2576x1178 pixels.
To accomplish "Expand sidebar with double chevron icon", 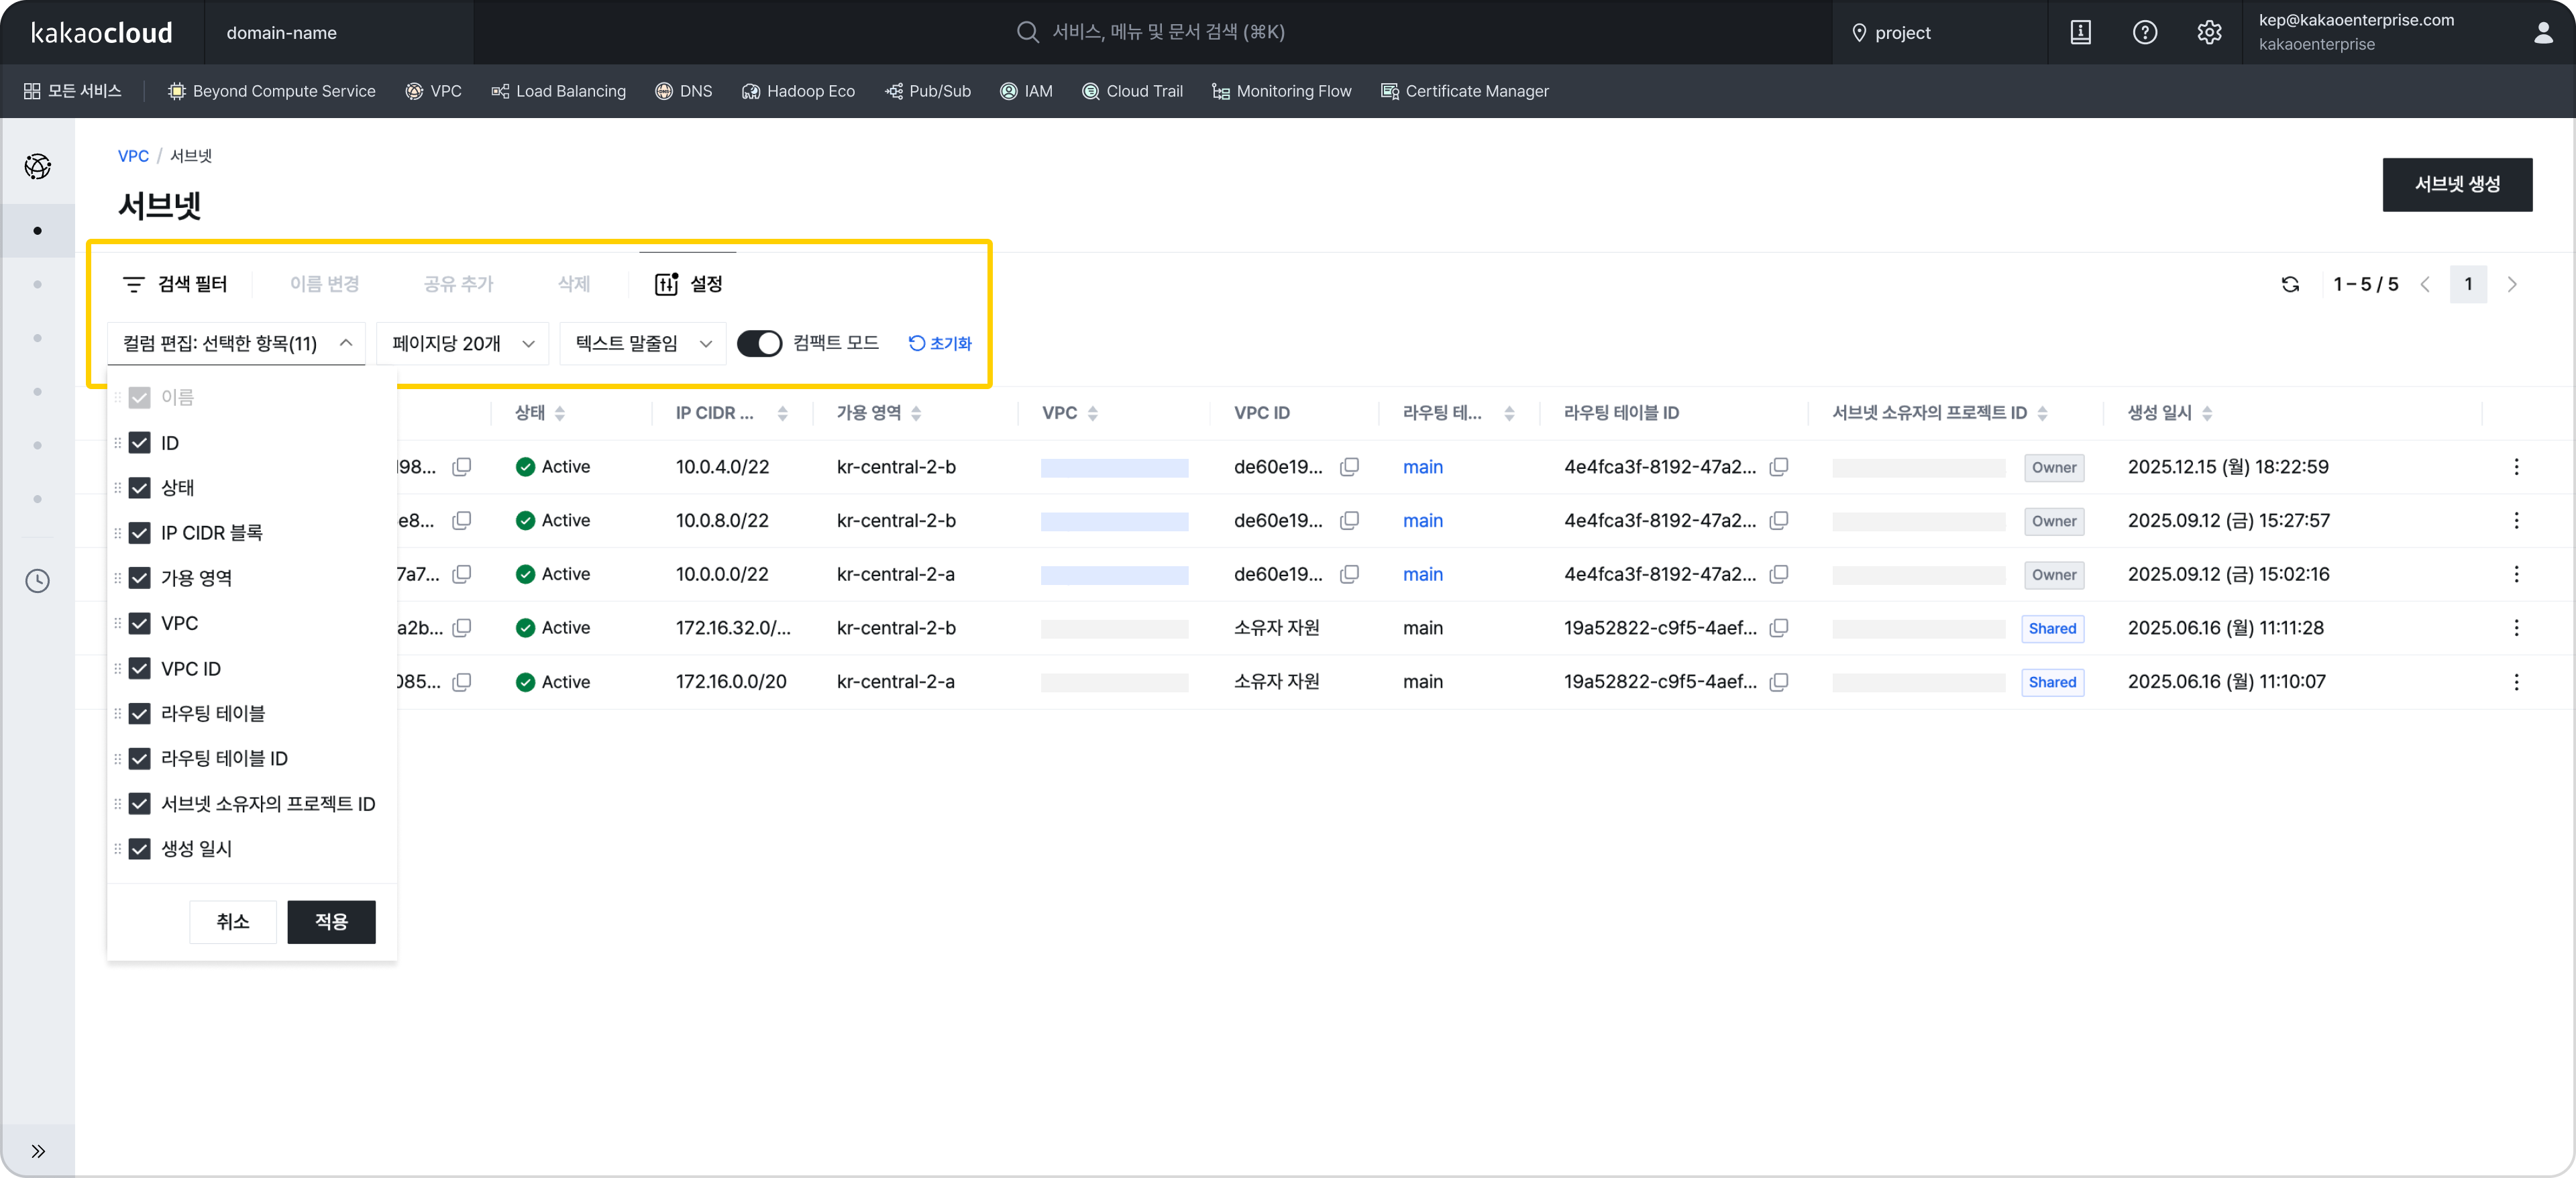I will click(37, 1151).
